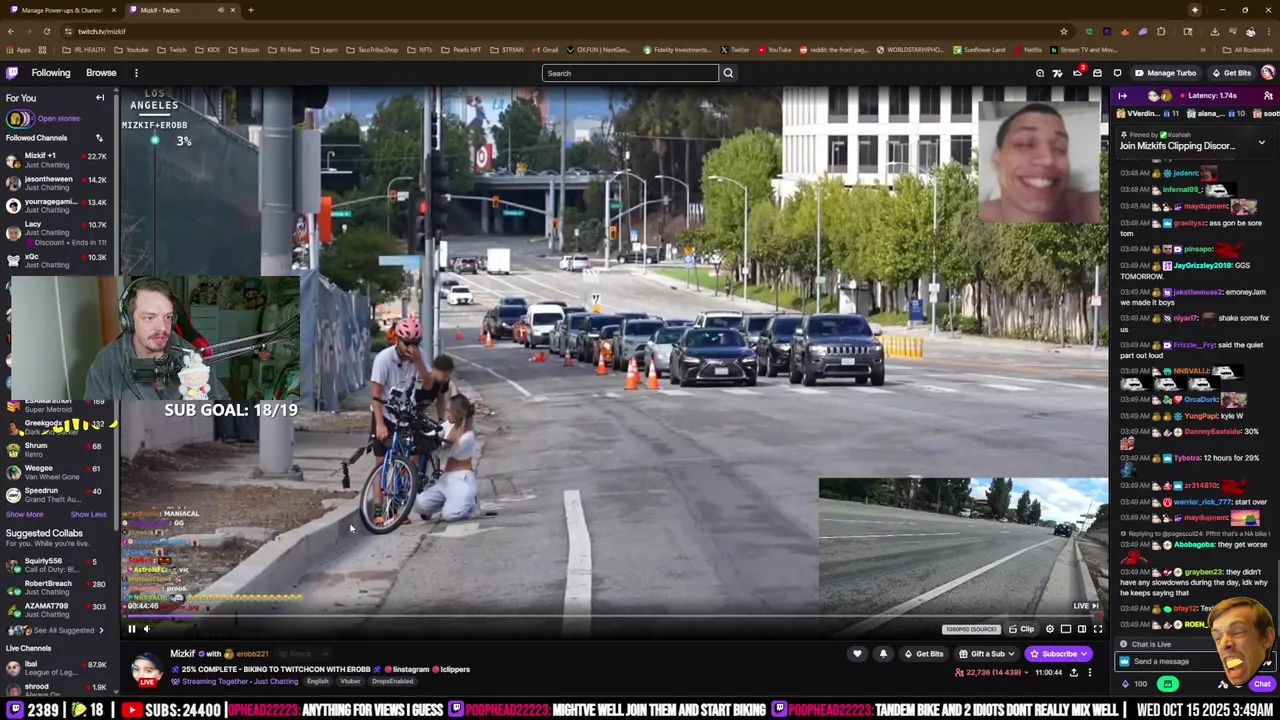Open the xQc channel in the sidebar

coord(57,260)
